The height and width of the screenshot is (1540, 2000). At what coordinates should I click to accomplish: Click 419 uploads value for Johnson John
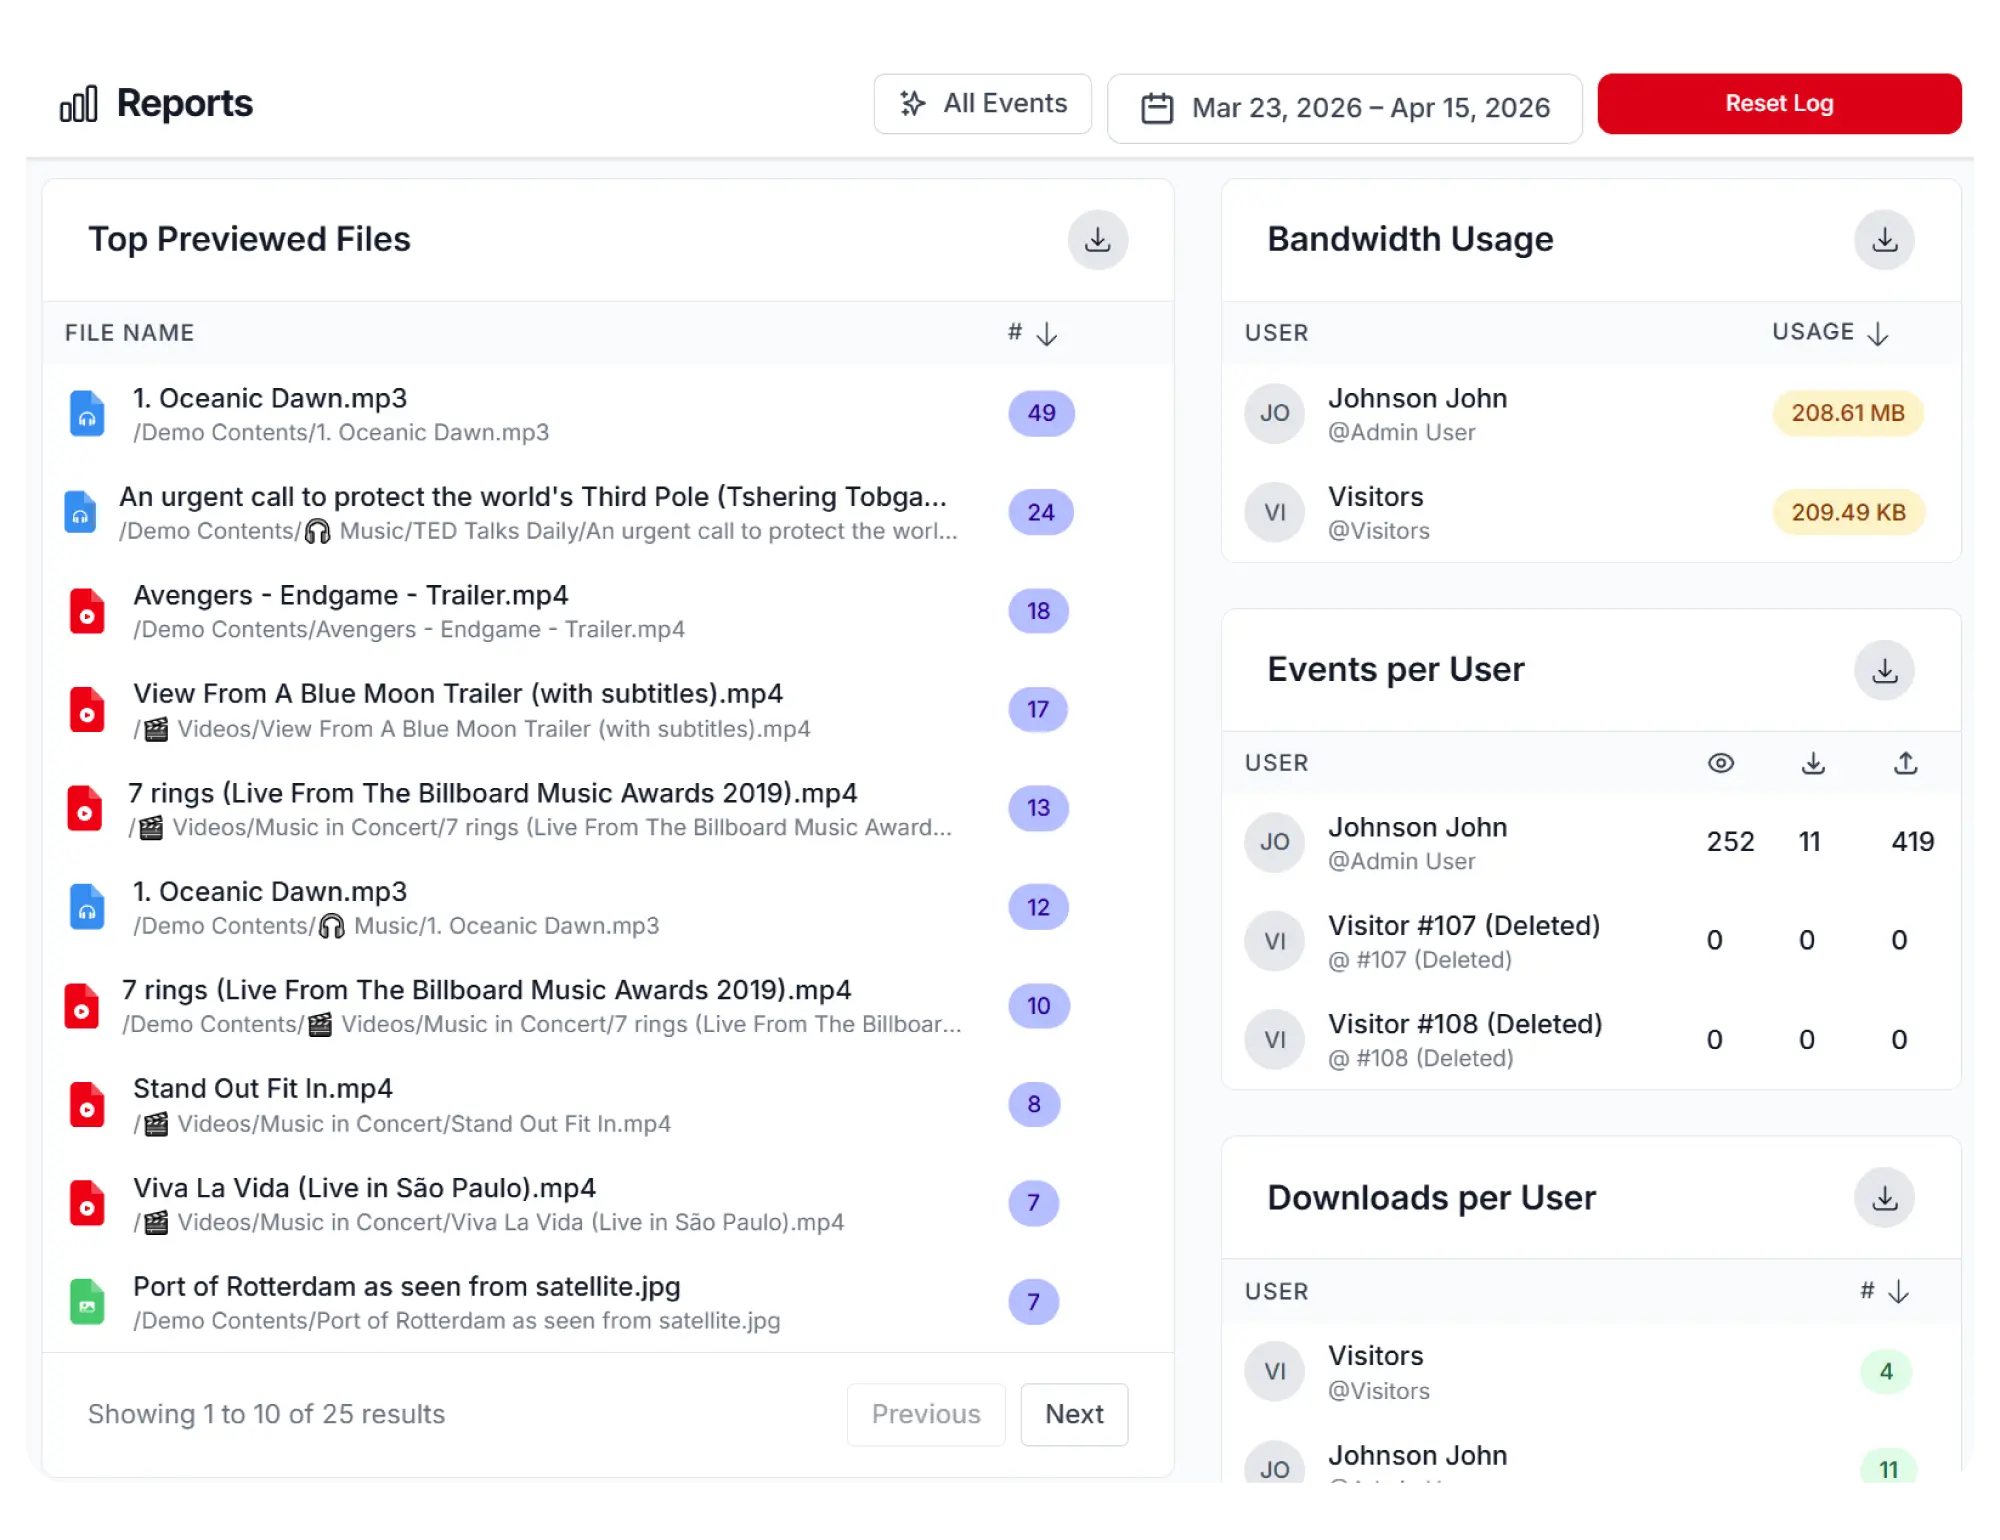1912,842
